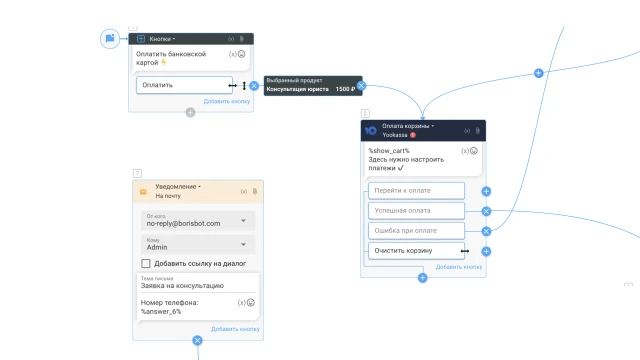The height and width of the screenshot is (360, 640).
Task: Click the Успешная оплата button field
Action: click(416, 211)
